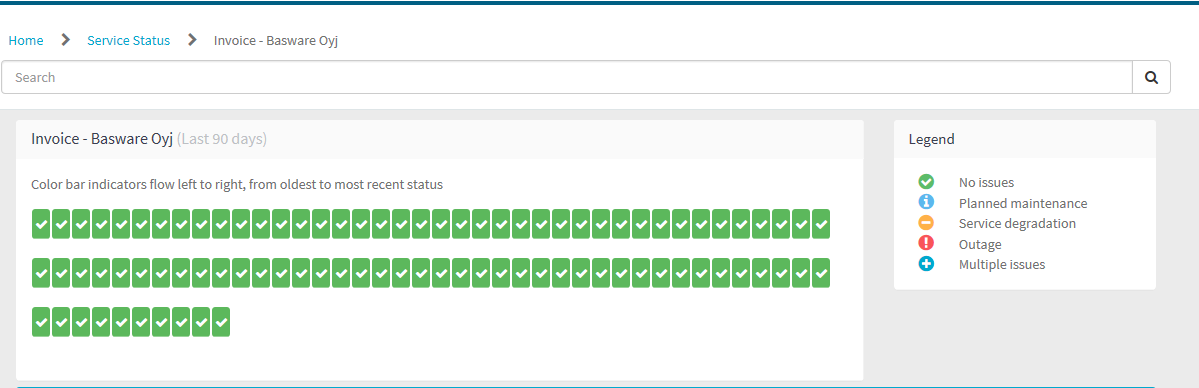The image size is (1199, 388).
Task: Click the Multiple issues legend label
Action: tap(1002, 265)
